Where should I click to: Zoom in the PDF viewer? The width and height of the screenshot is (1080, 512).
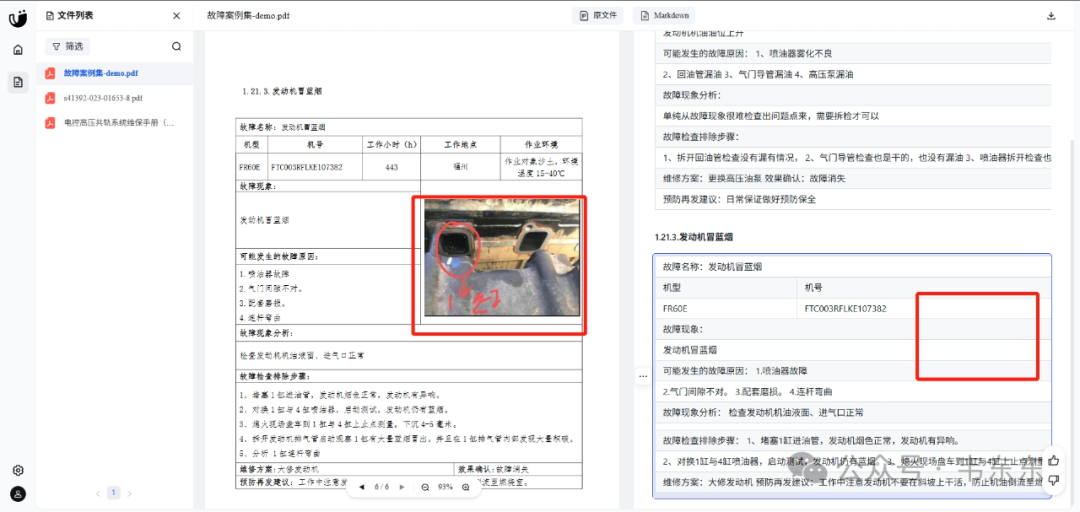466,487
